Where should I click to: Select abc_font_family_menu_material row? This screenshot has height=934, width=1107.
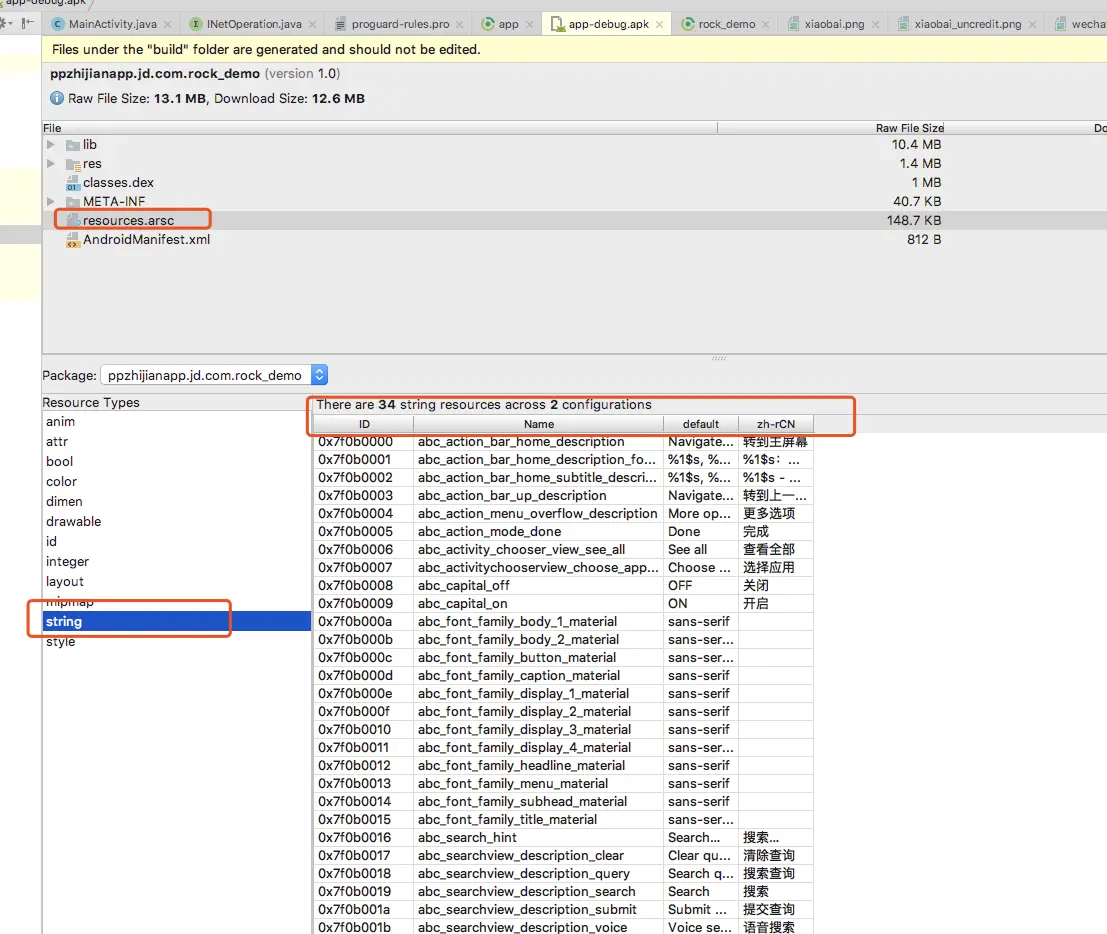pos(563,784)
